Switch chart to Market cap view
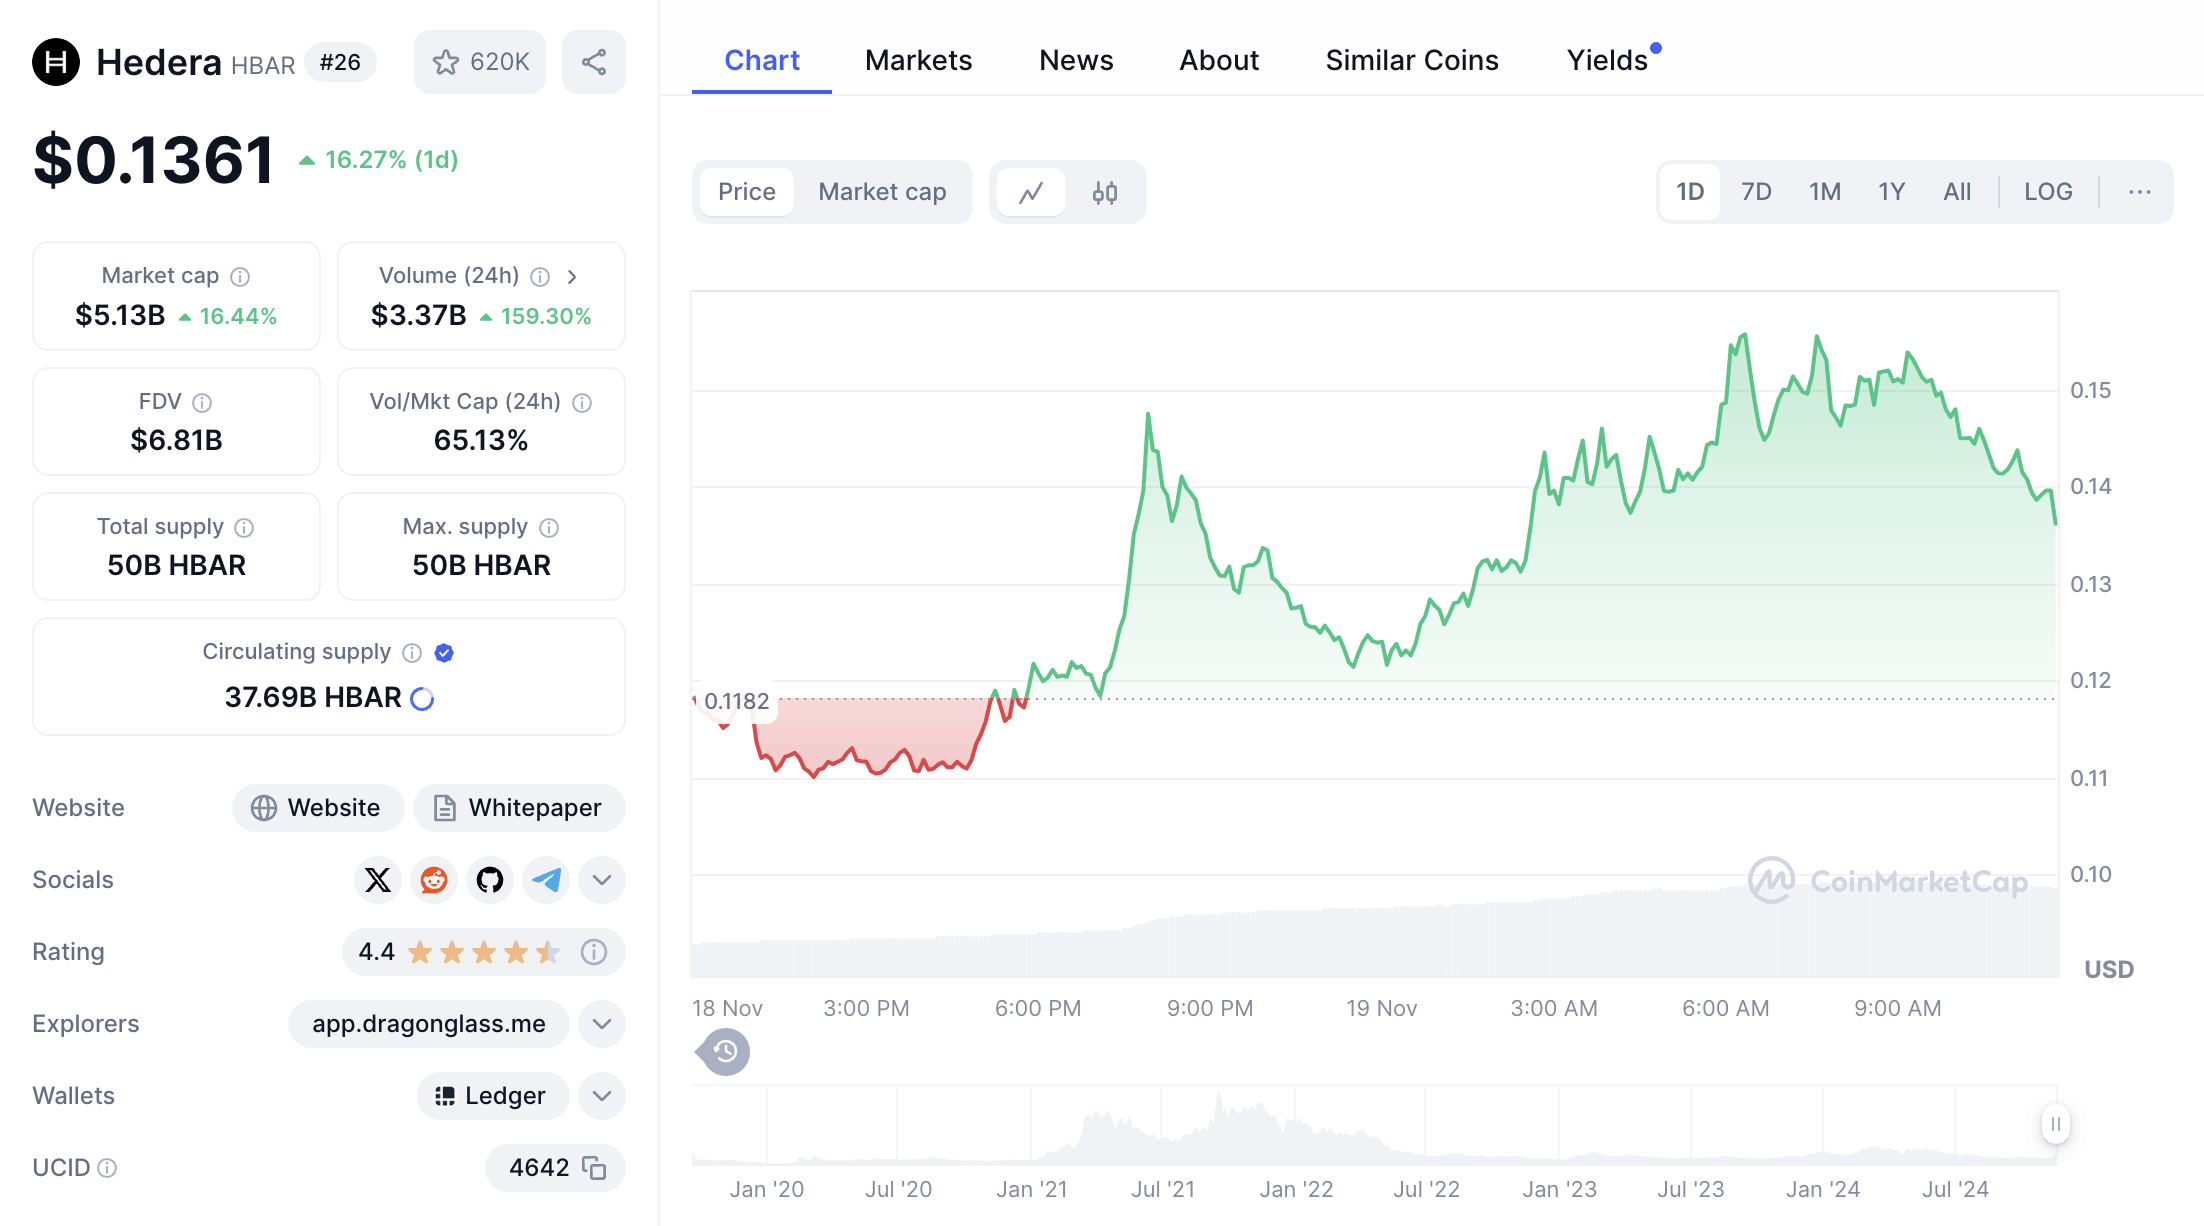 point(882,192)
